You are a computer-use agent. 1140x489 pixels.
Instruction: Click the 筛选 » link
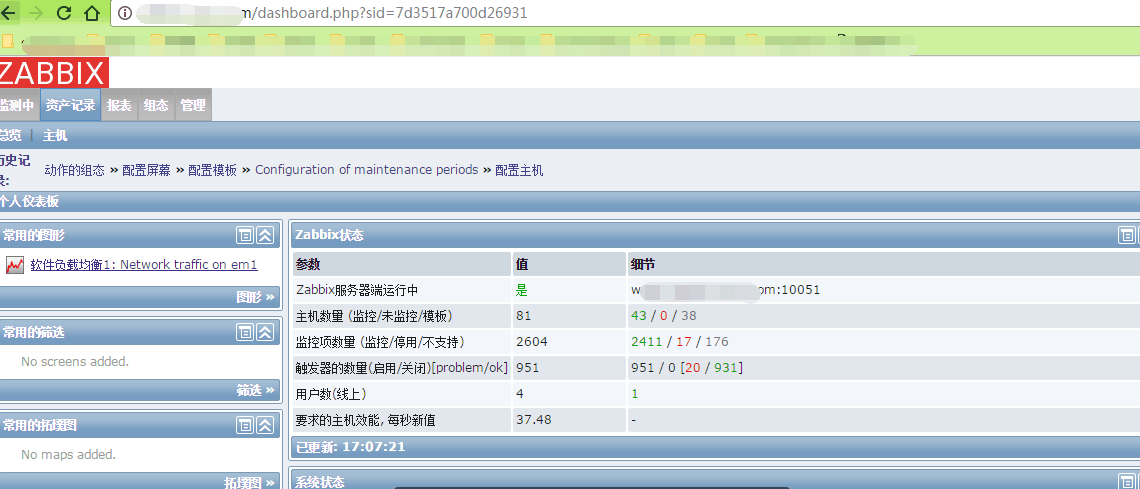pyautogui.click(x=255, y=390)
